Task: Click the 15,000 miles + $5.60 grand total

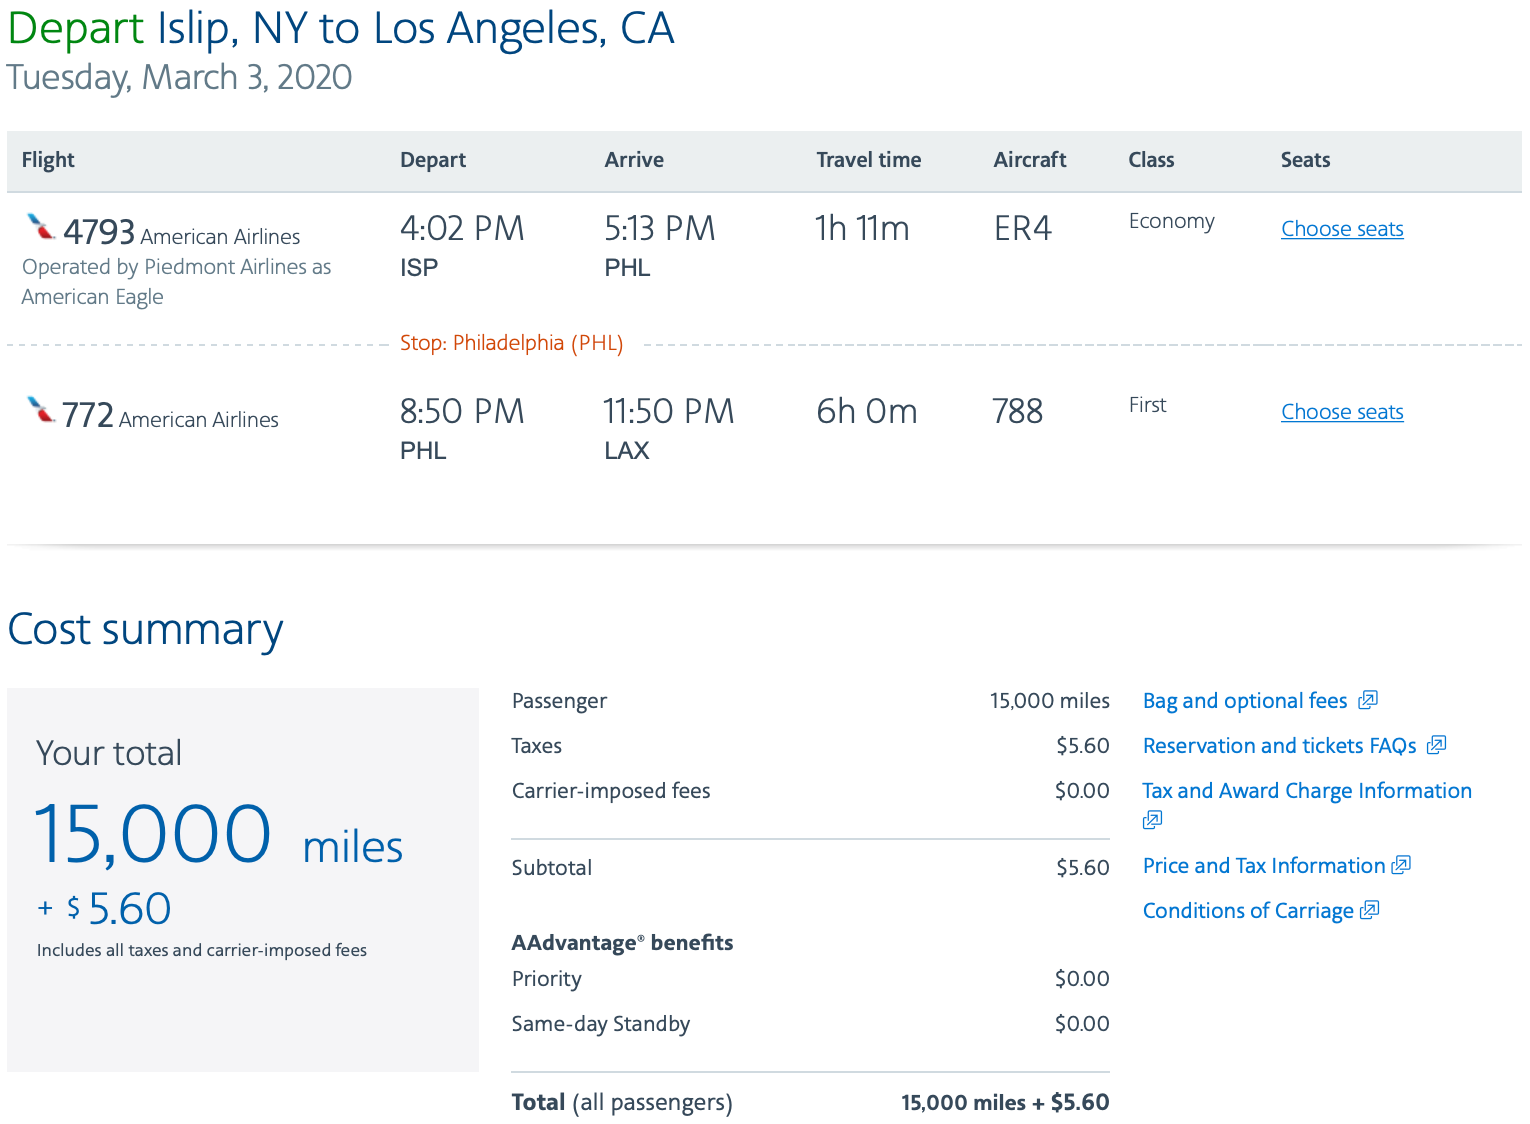Action: 1005,1103
